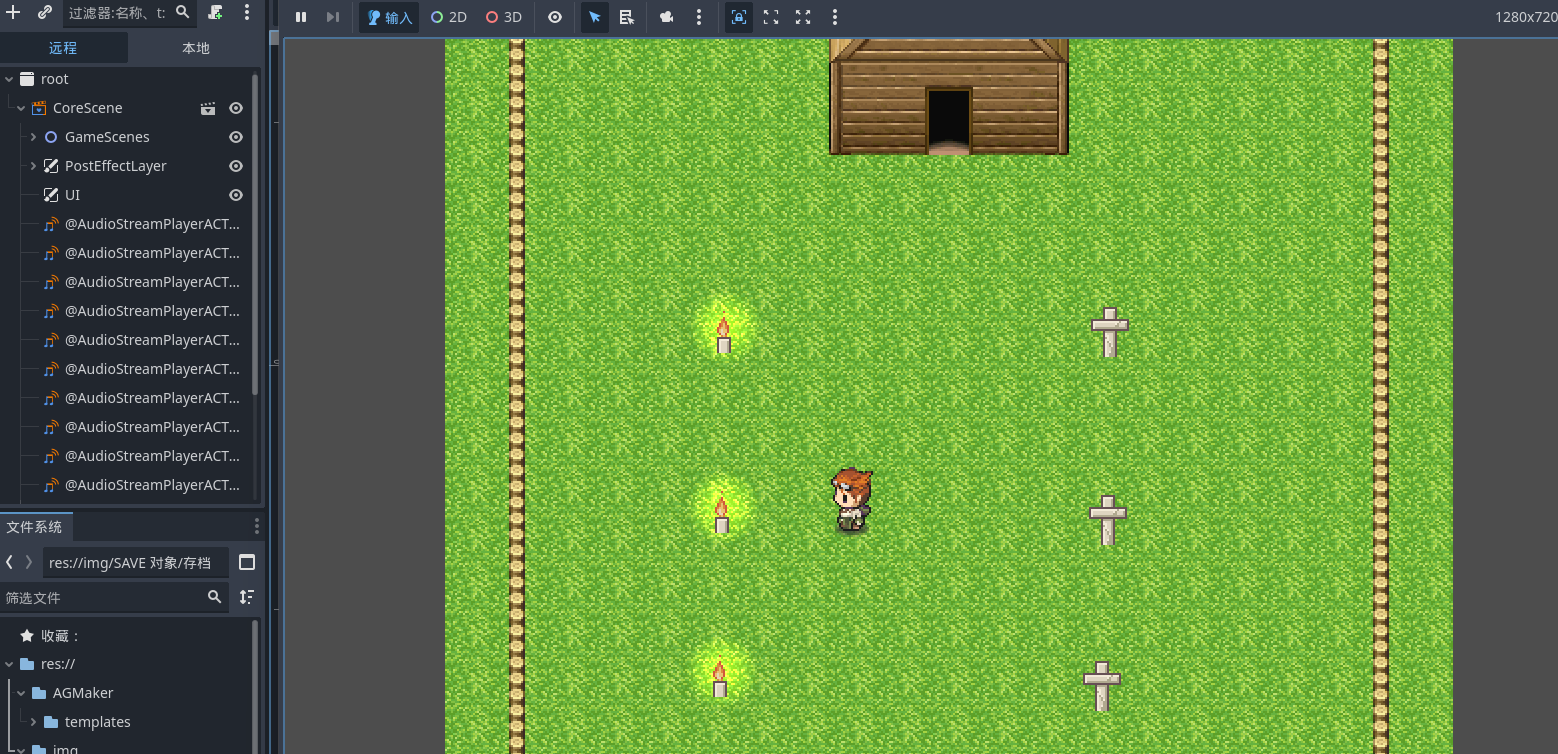This screenshot has width=1558, height=754.
Task: Select the root node
Action: tap(55, 79)
